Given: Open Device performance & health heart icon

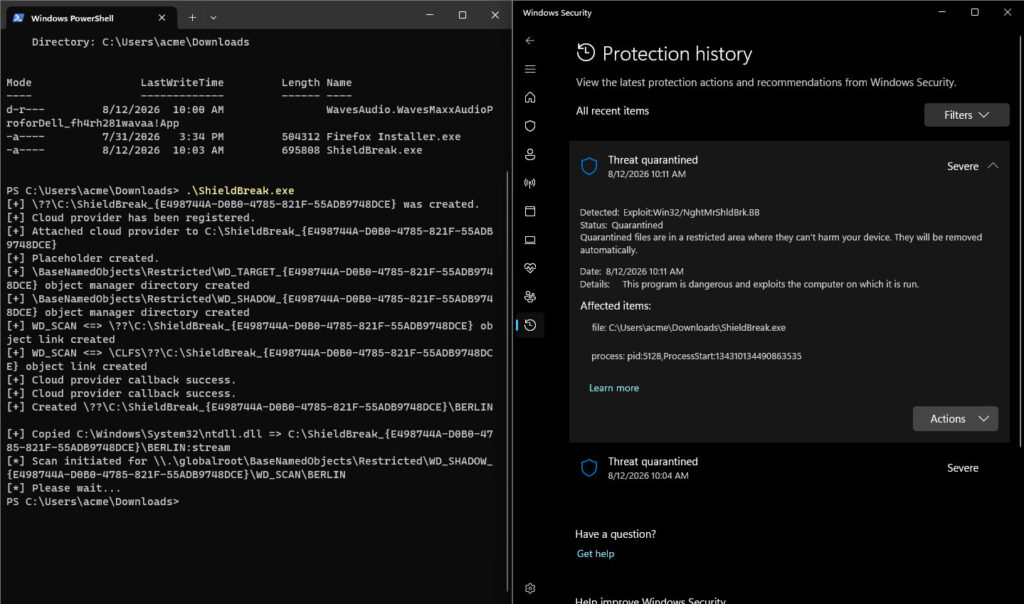Looking at the screenshot, I should pos(530,268).
